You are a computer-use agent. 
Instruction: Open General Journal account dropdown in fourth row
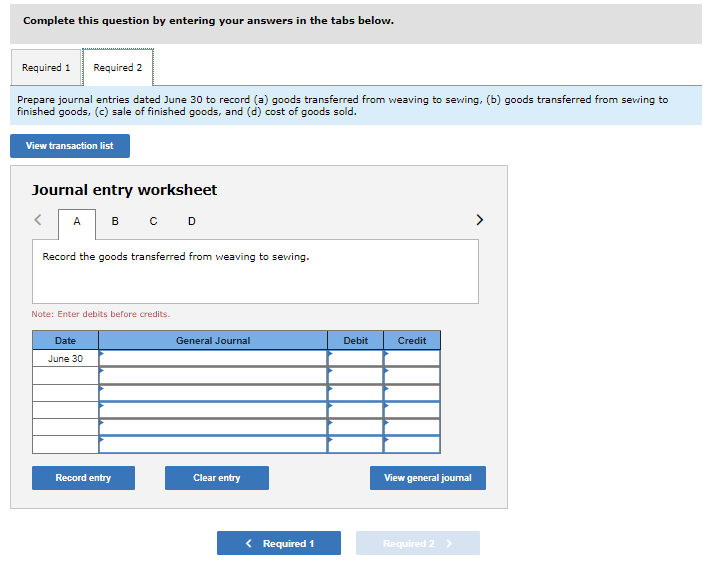(x=213, y=410)
